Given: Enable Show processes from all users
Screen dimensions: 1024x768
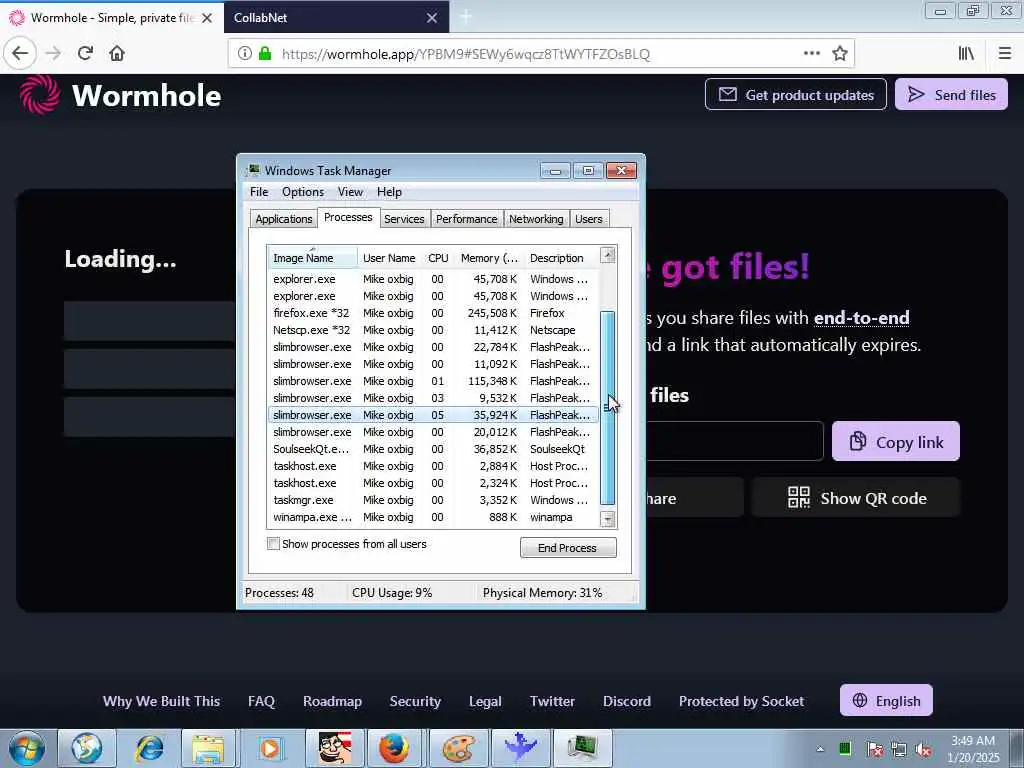Looking at the screenshot, I should 274,543.
